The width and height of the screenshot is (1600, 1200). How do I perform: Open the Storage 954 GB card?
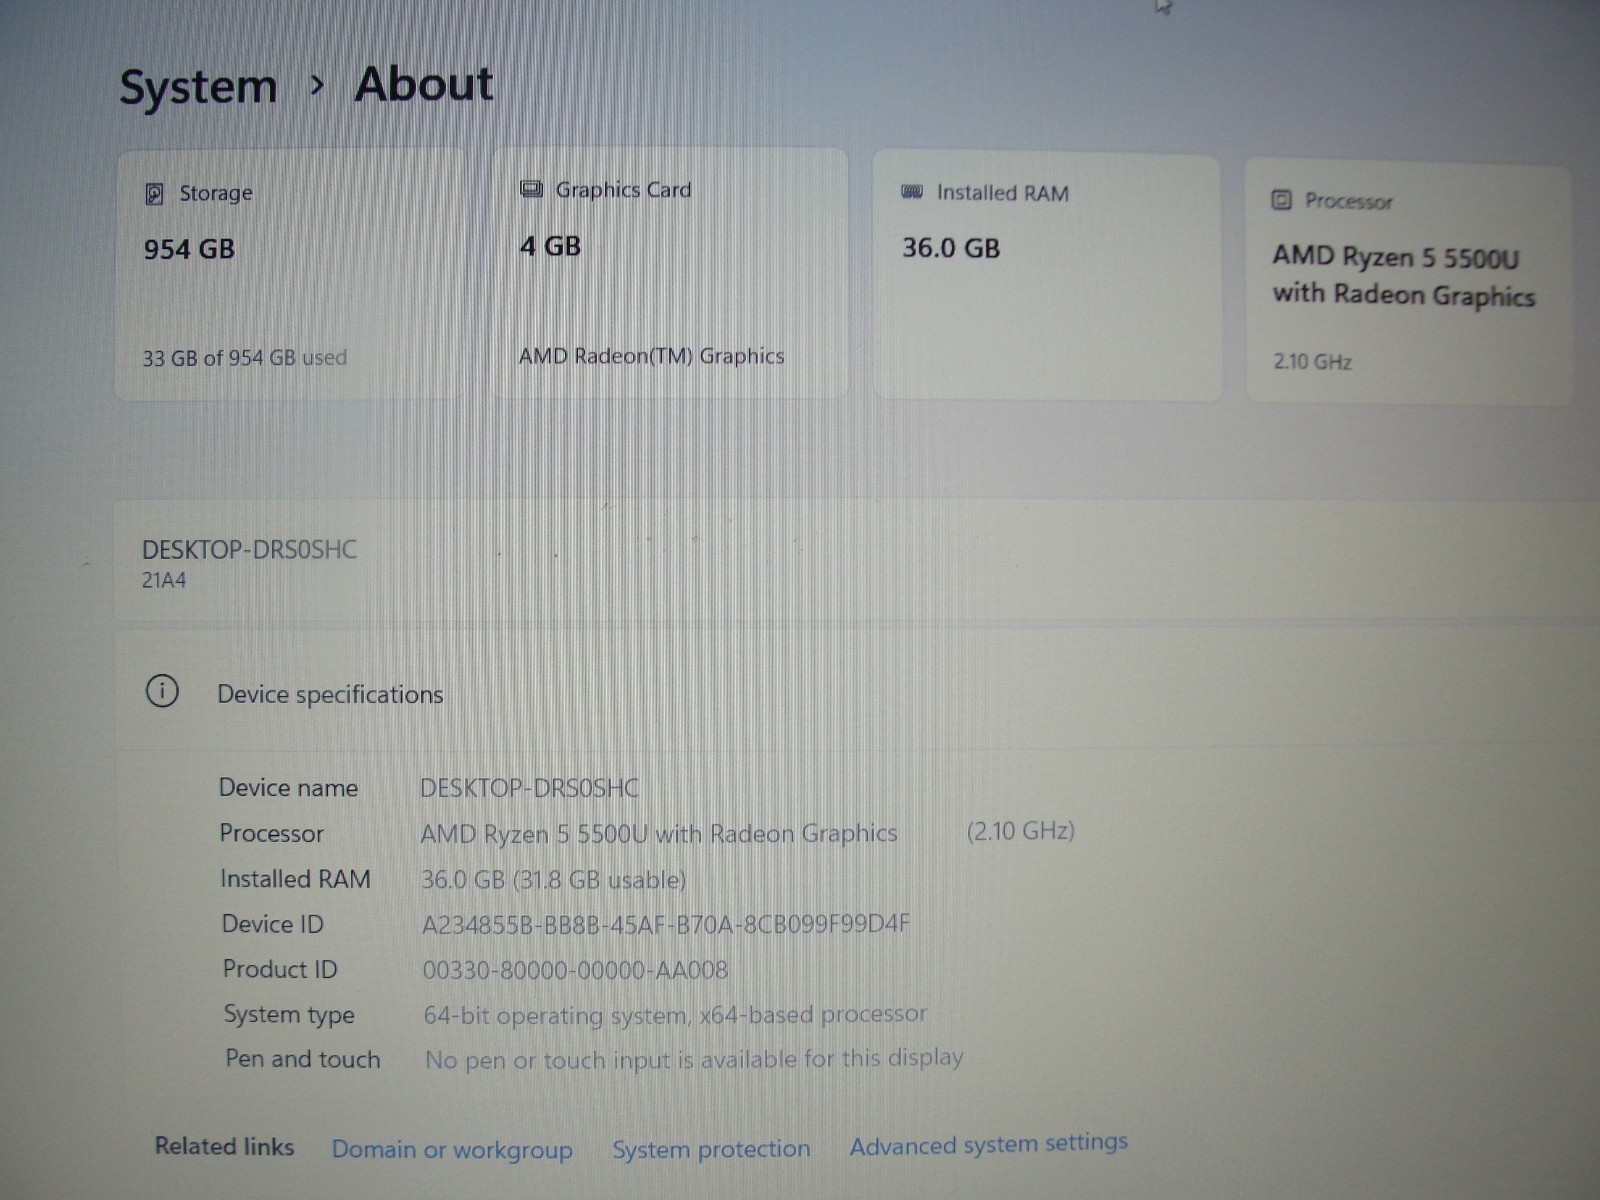[290, 275]
